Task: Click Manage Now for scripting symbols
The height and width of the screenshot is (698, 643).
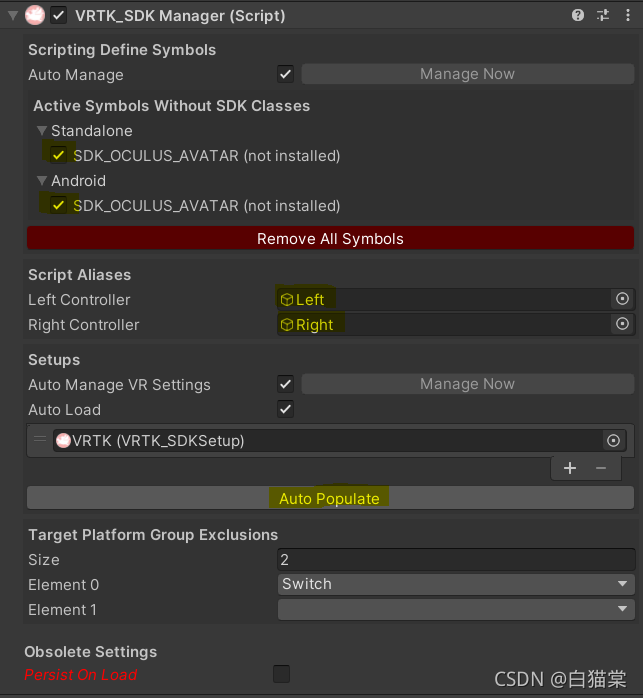Action: [x=468, y=74]
